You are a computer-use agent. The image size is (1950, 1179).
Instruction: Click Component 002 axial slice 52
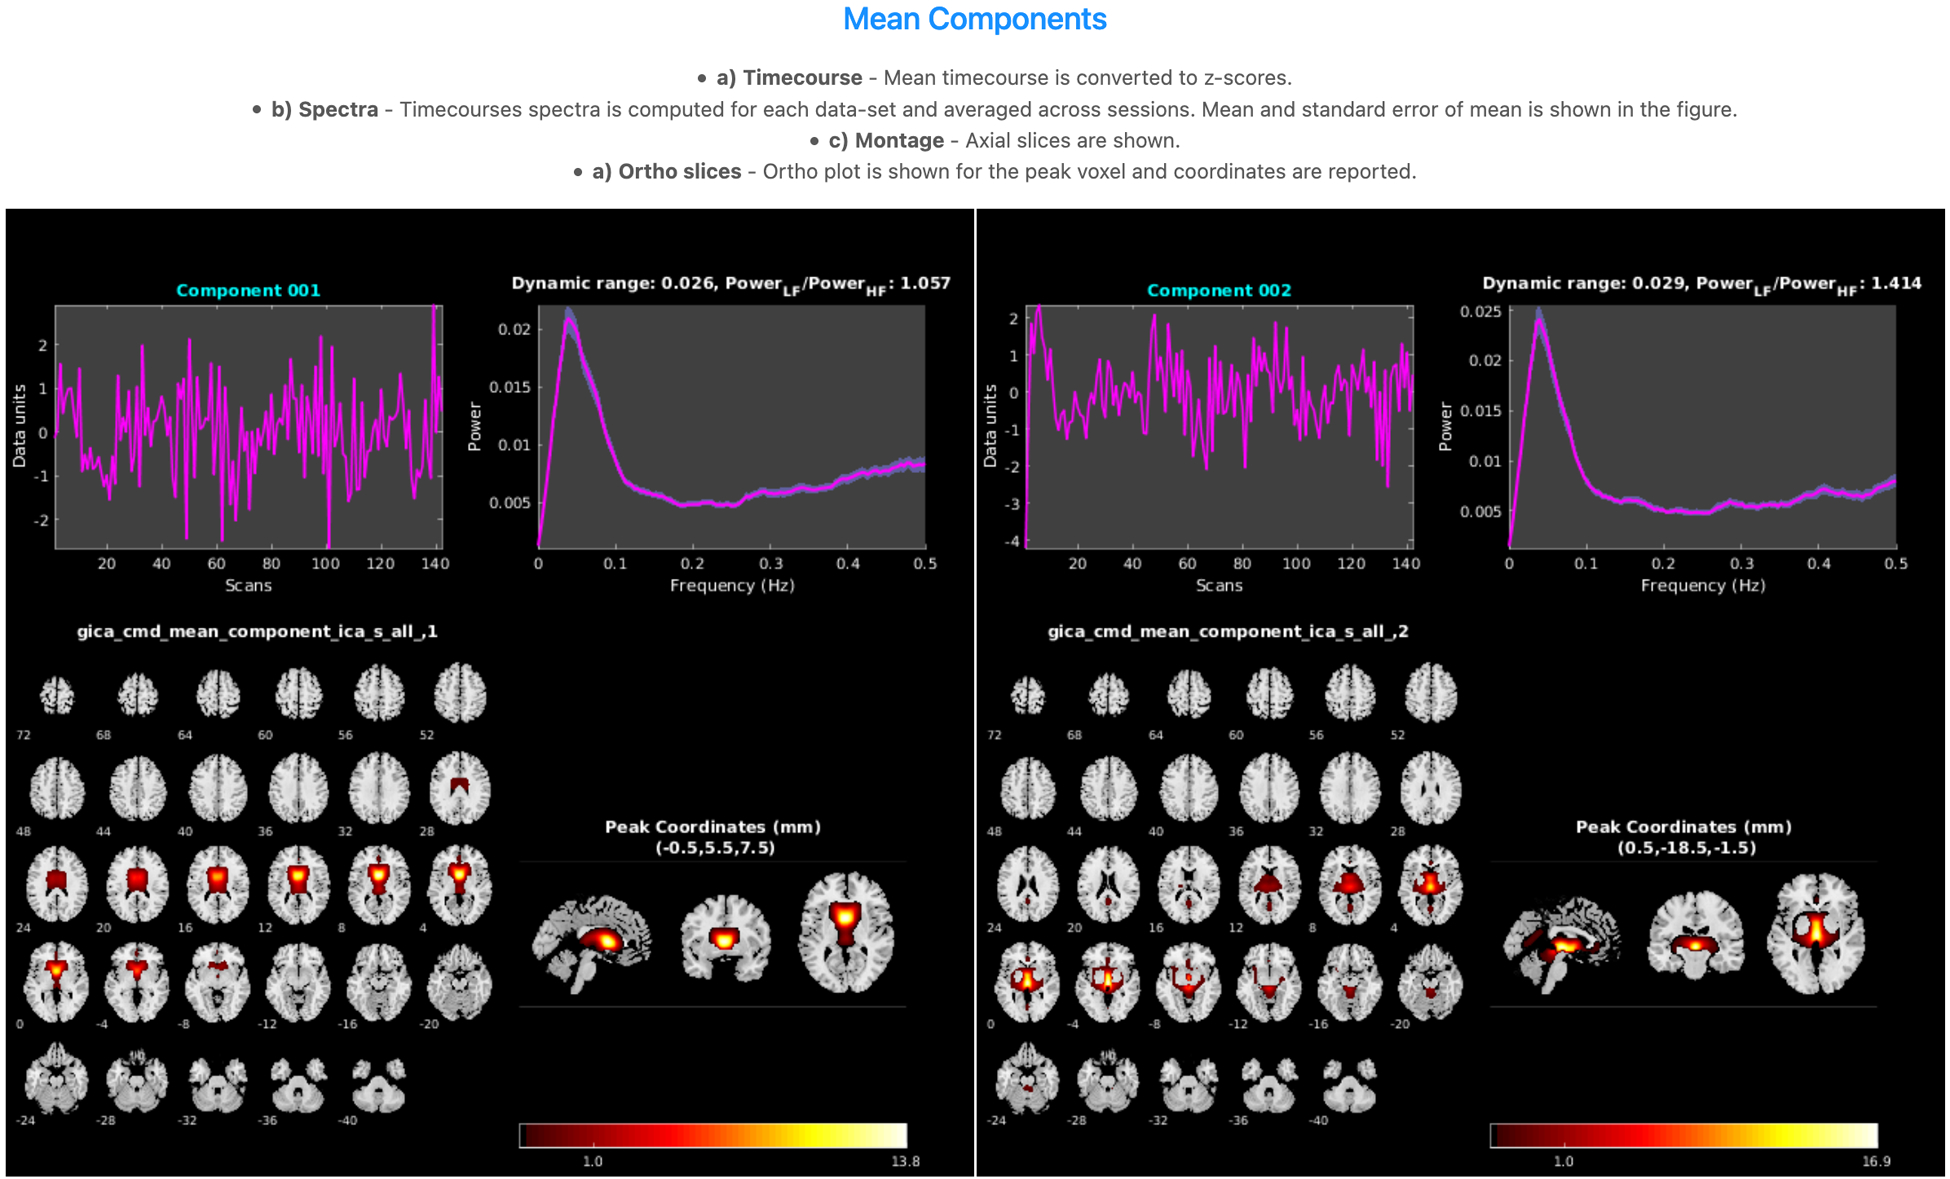click(x=1431, y=692)
